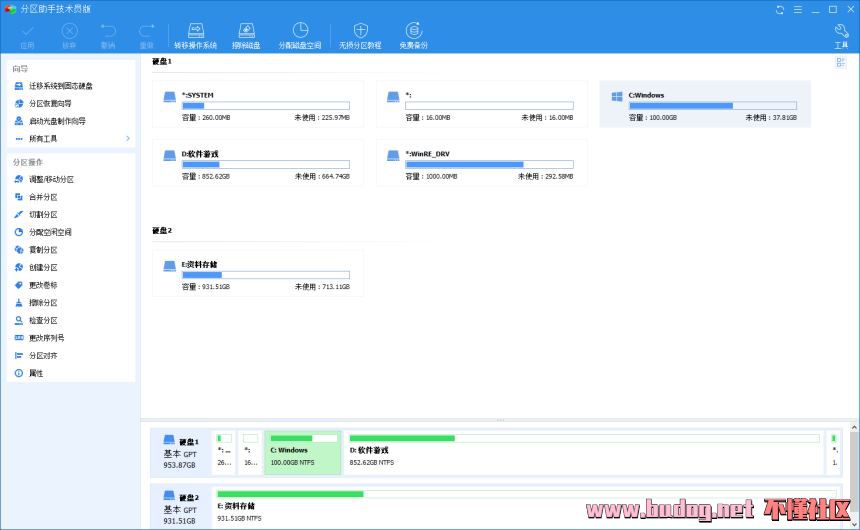
Task: Expand the All Tools (所有工具) submenu
Action: click(71, 138)
